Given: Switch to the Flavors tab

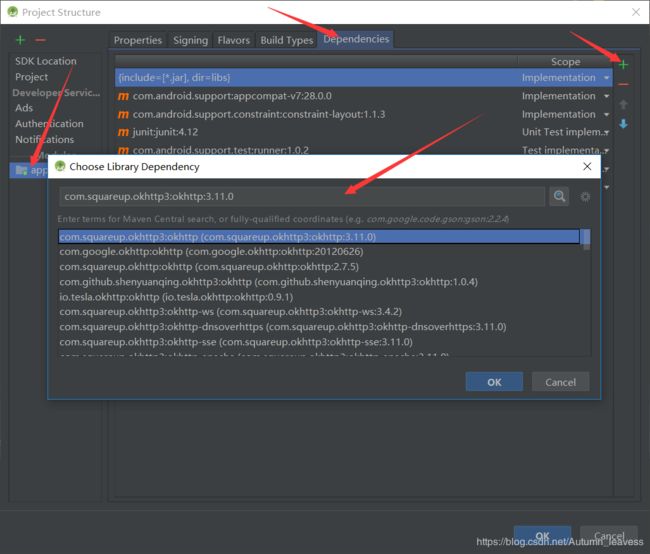Looking at the screenshot, I should 233,40.
